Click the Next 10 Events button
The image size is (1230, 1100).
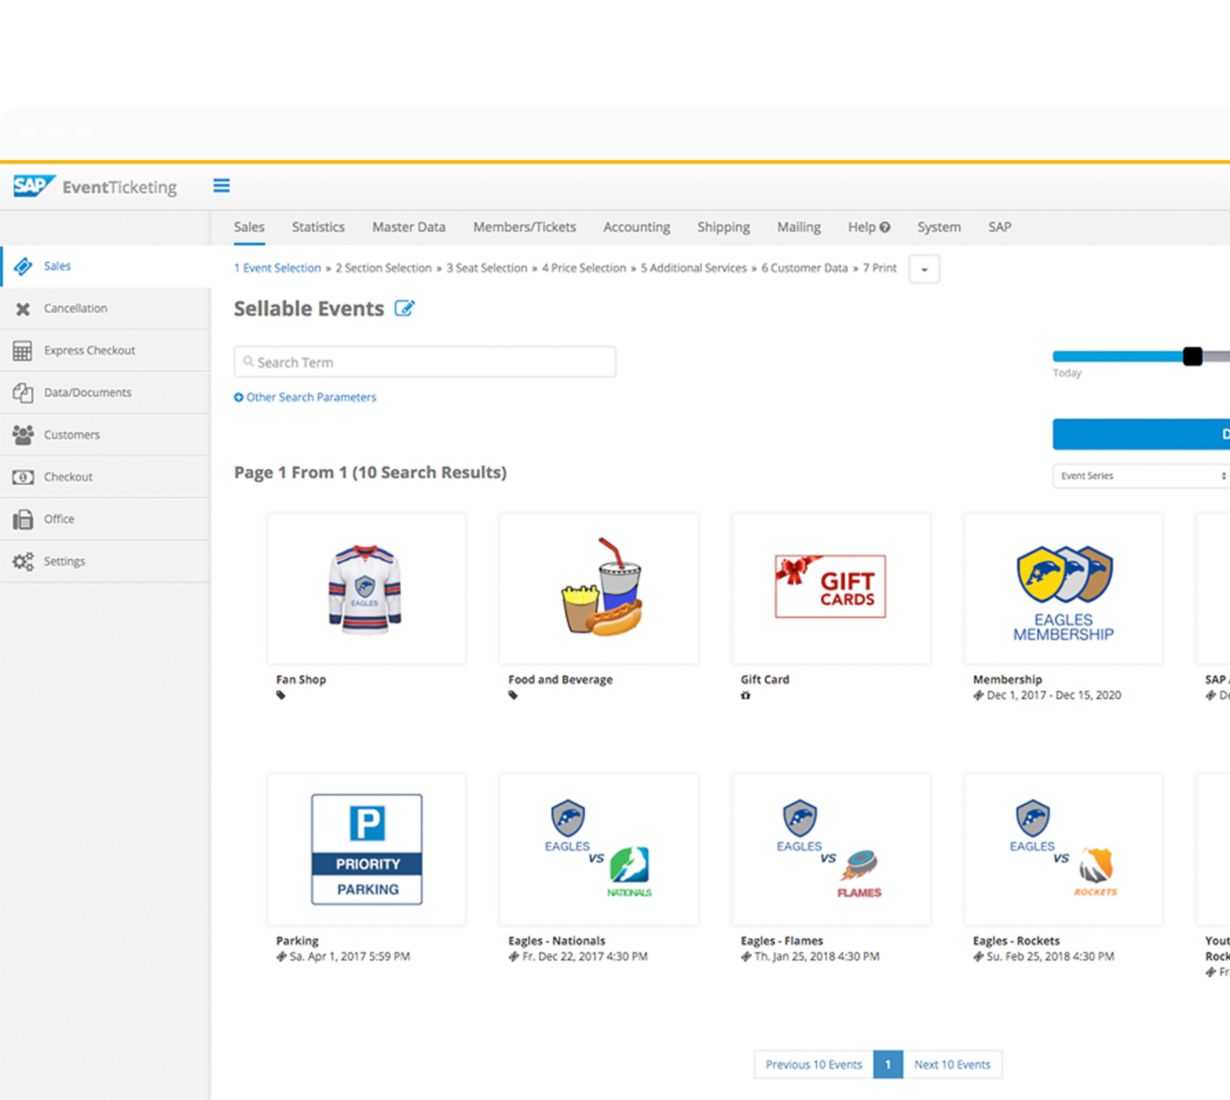click(x=952, y=1064)
